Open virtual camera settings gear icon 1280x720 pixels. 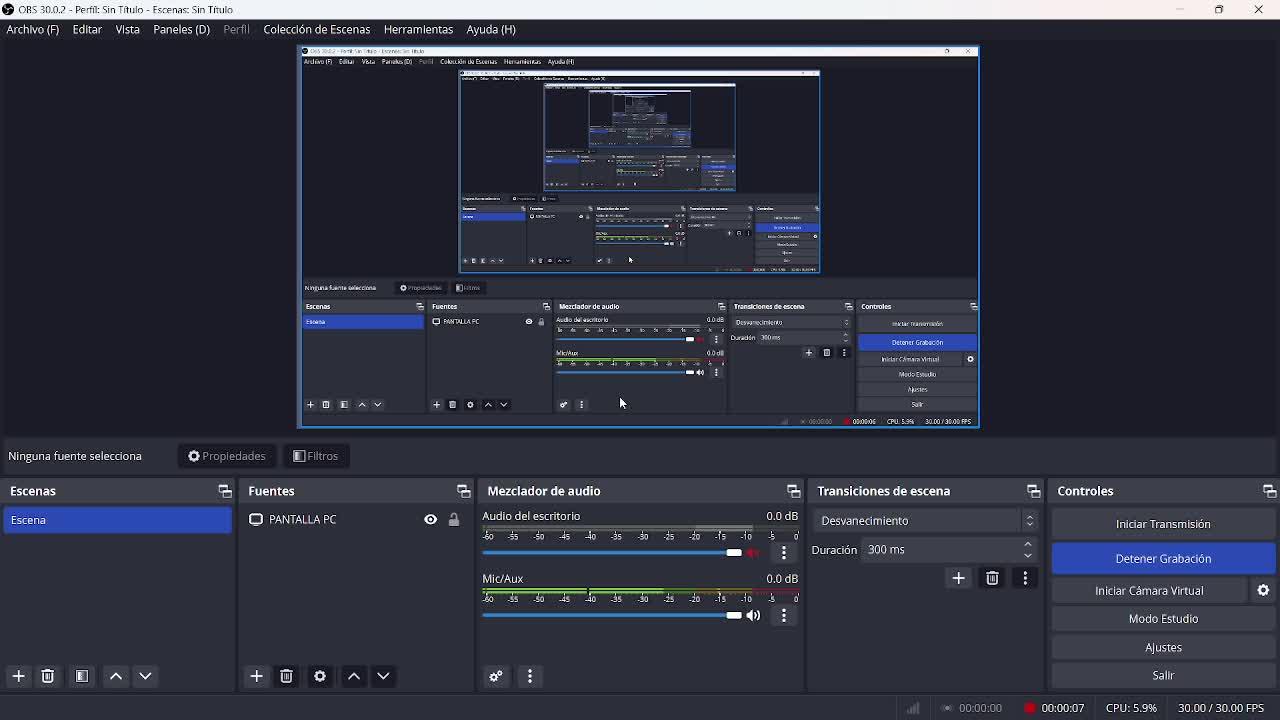click(x=1263, y=591)
